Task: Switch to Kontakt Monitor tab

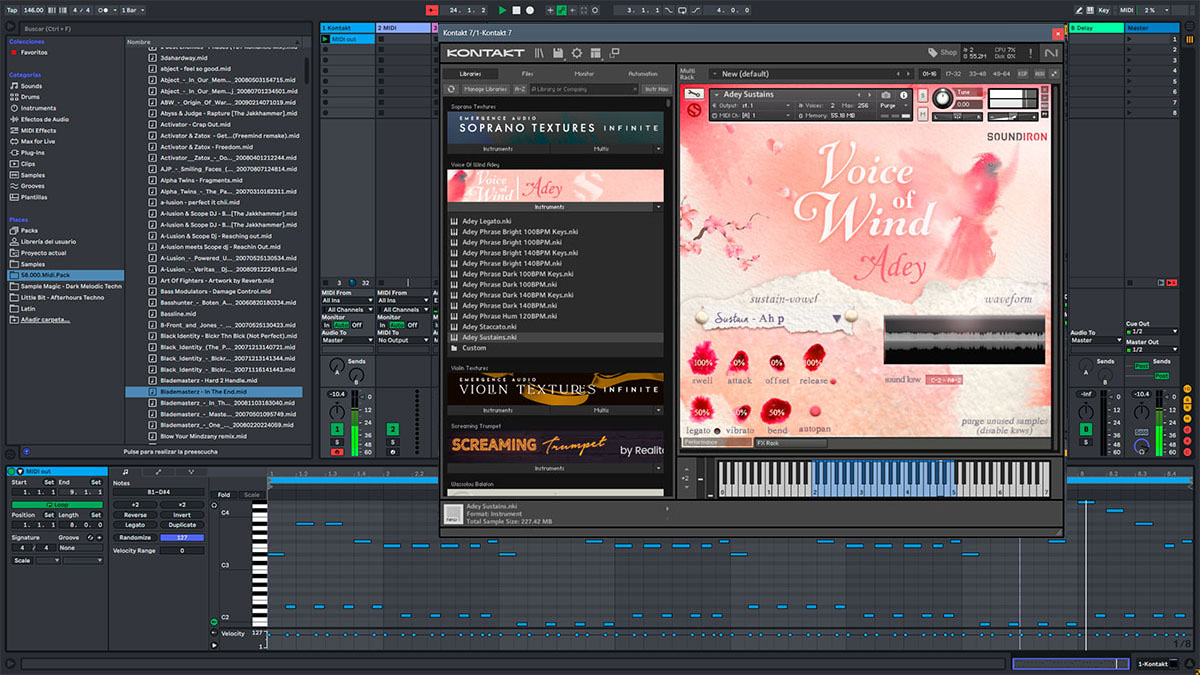Action: [584, 74]
